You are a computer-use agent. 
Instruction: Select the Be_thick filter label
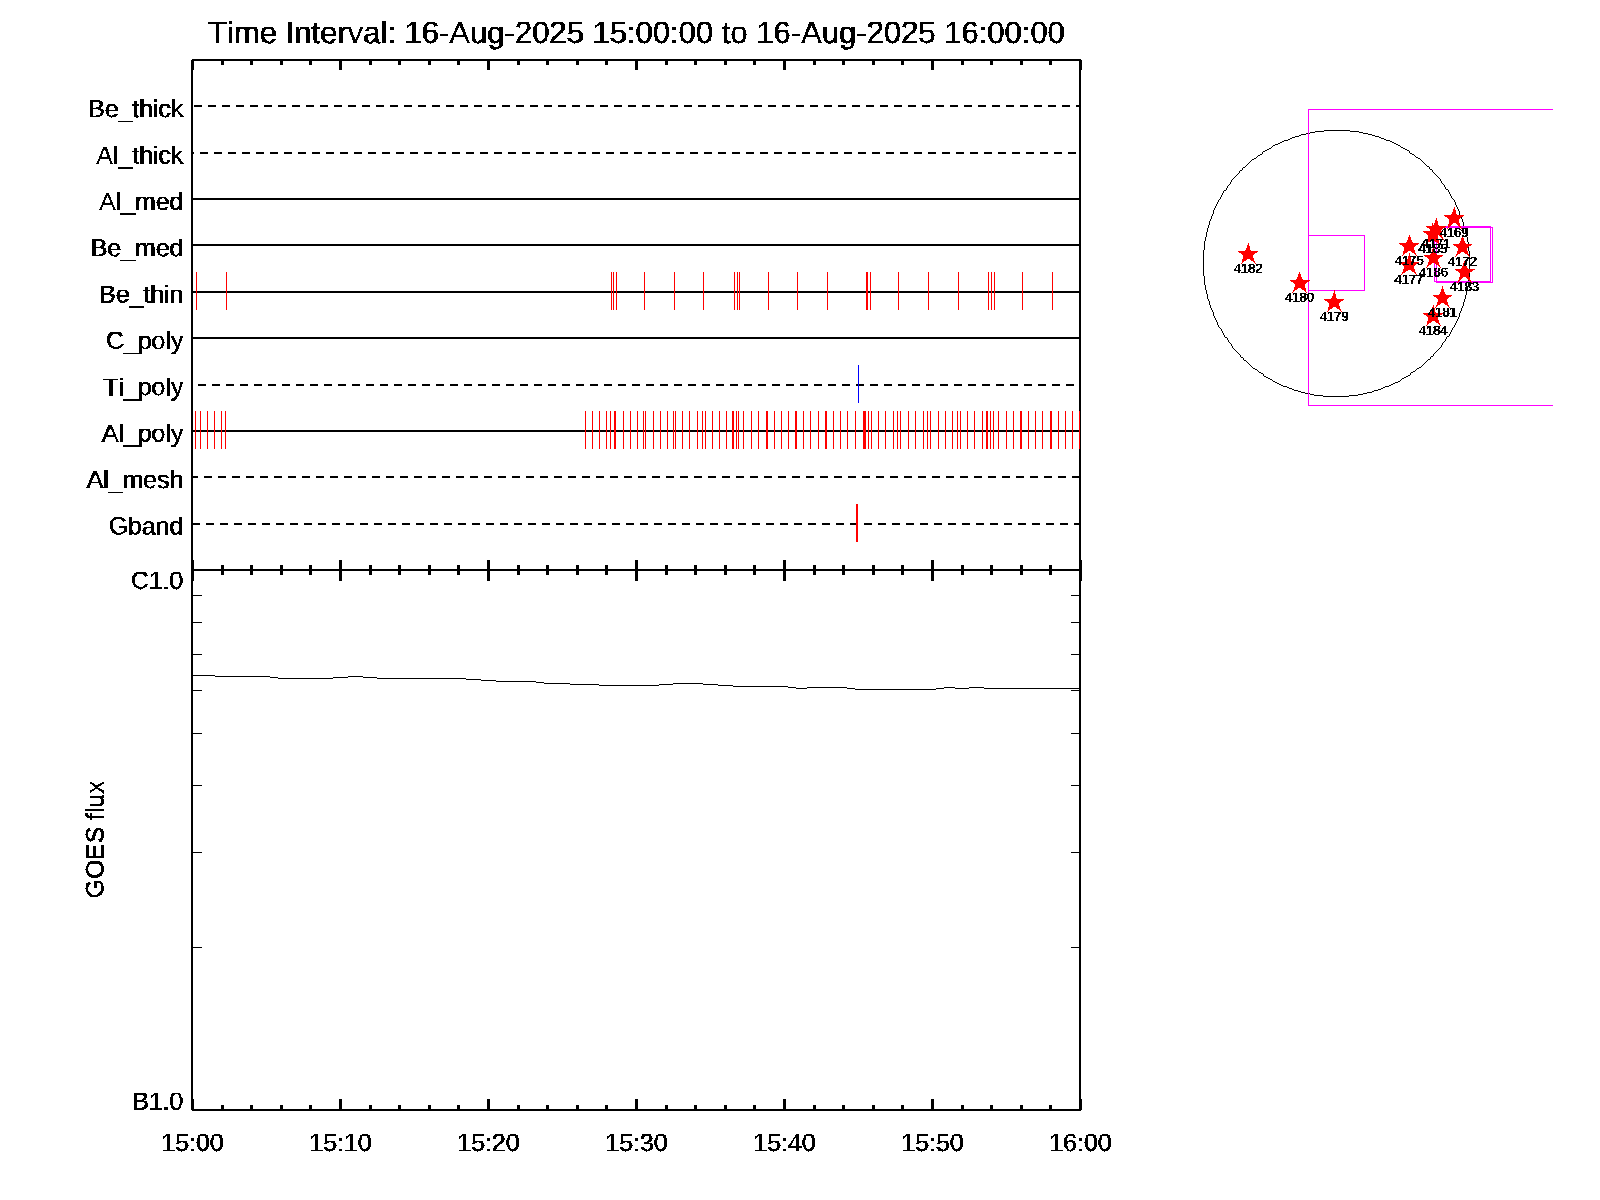click(136, 108)
